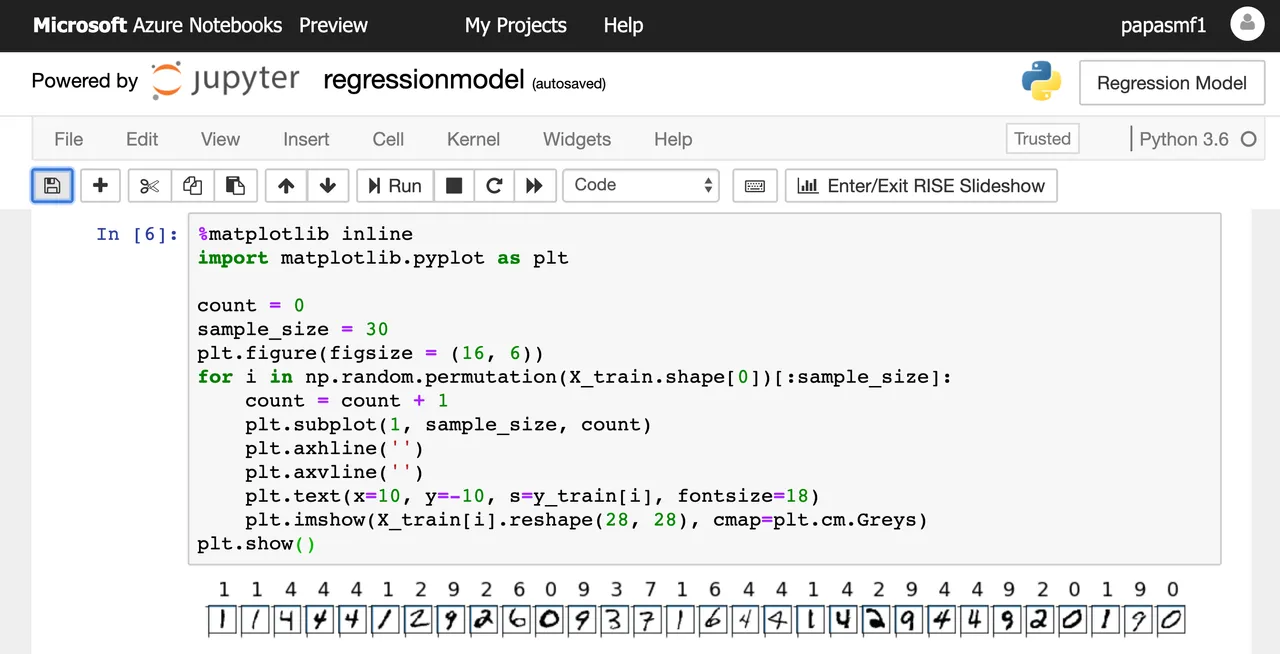Open the Edit menu
The width and height of the screenshot is (1280, 654).
click(142, 139)
